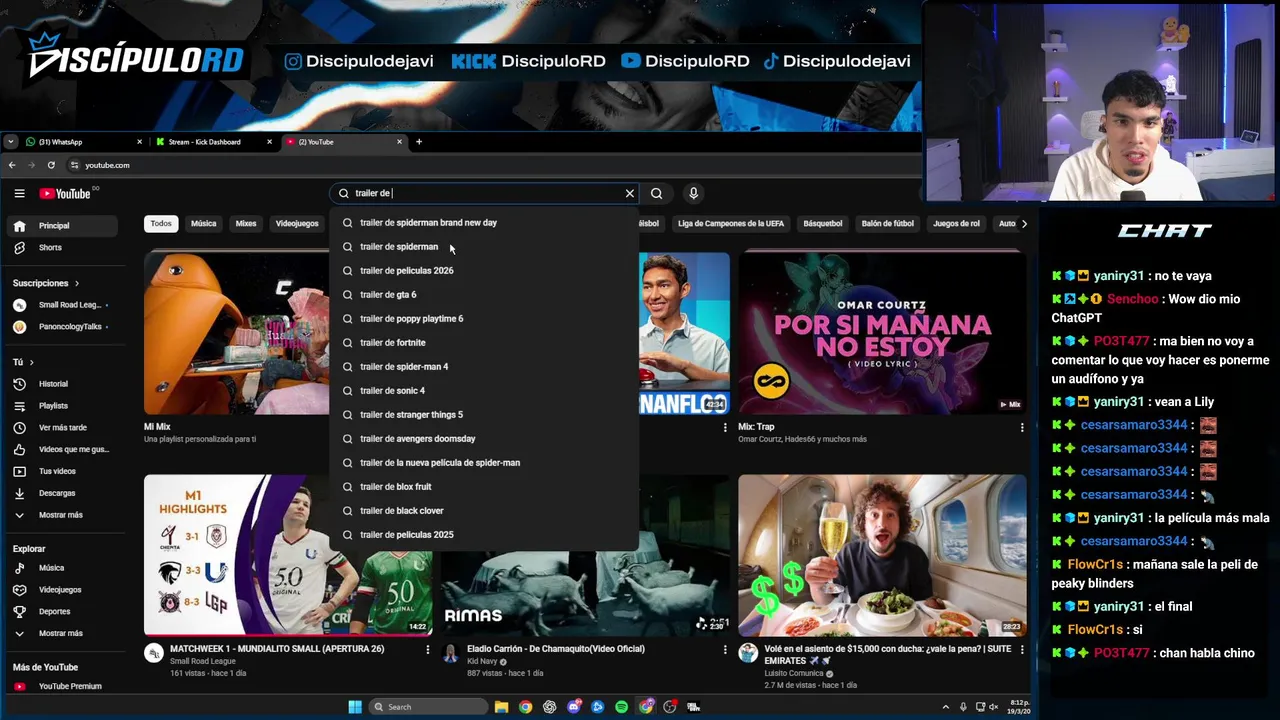Select the Básquetbol filter chip
The image size is (1280, 720).
point(823,224)
